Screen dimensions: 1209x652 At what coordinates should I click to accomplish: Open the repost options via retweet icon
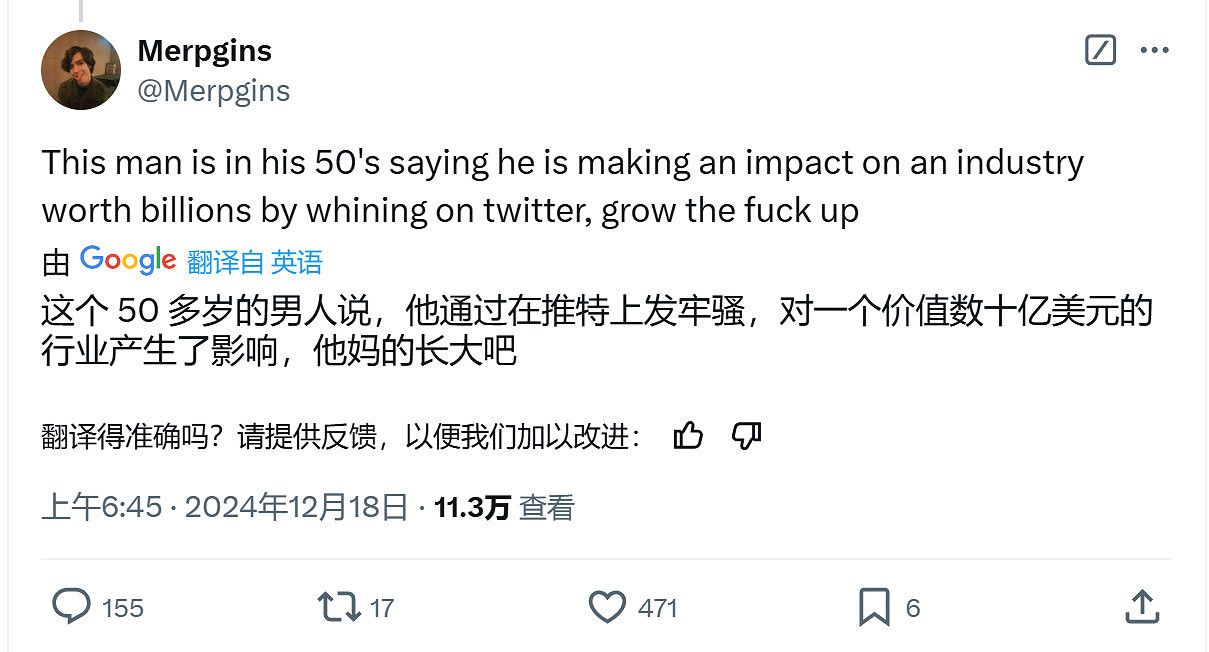coord(338,607)
